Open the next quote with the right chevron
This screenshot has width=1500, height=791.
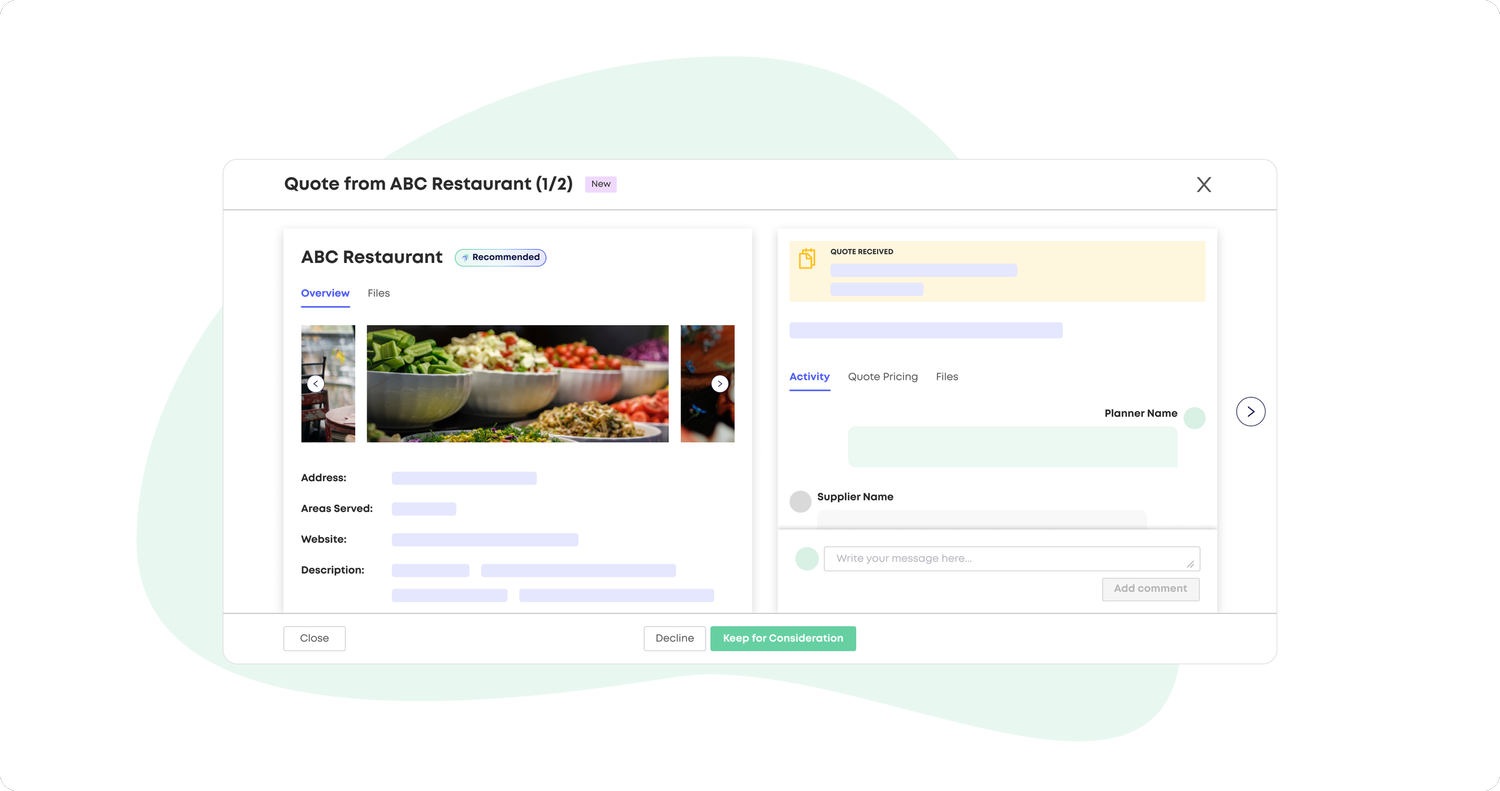1250,411
